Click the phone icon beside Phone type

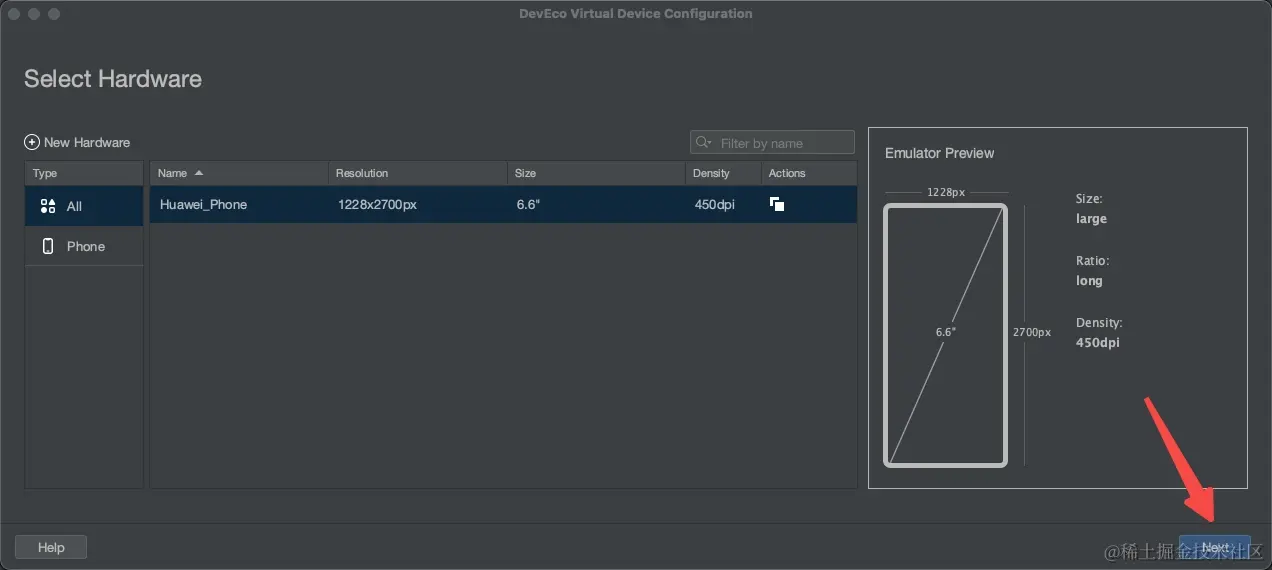click(x=48, y=246)
